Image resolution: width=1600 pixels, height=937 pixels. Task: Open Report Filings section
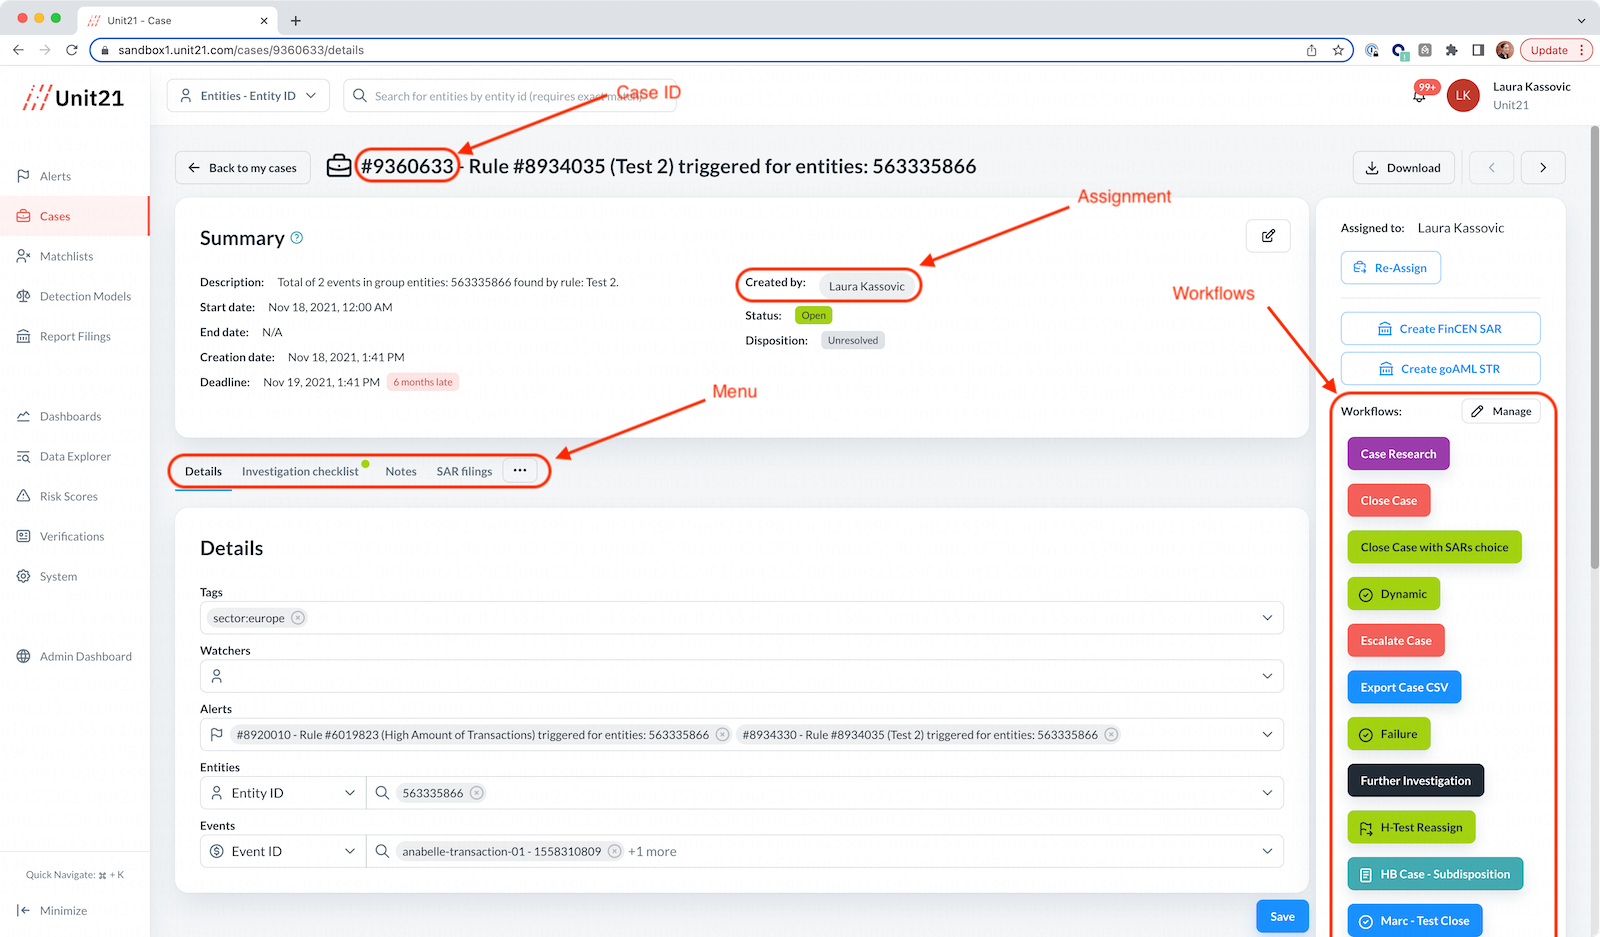tap(75, 336)
